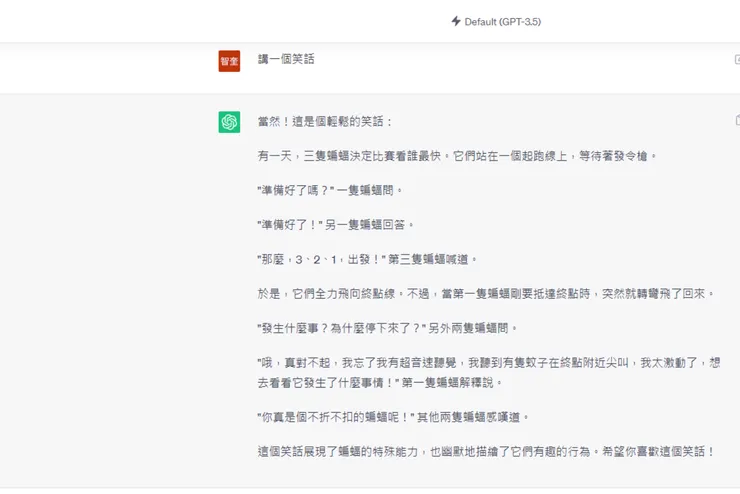The image size is (740, 494).
Task: Click the user prompt text 講一個笑話
Action: click(286, 59)
